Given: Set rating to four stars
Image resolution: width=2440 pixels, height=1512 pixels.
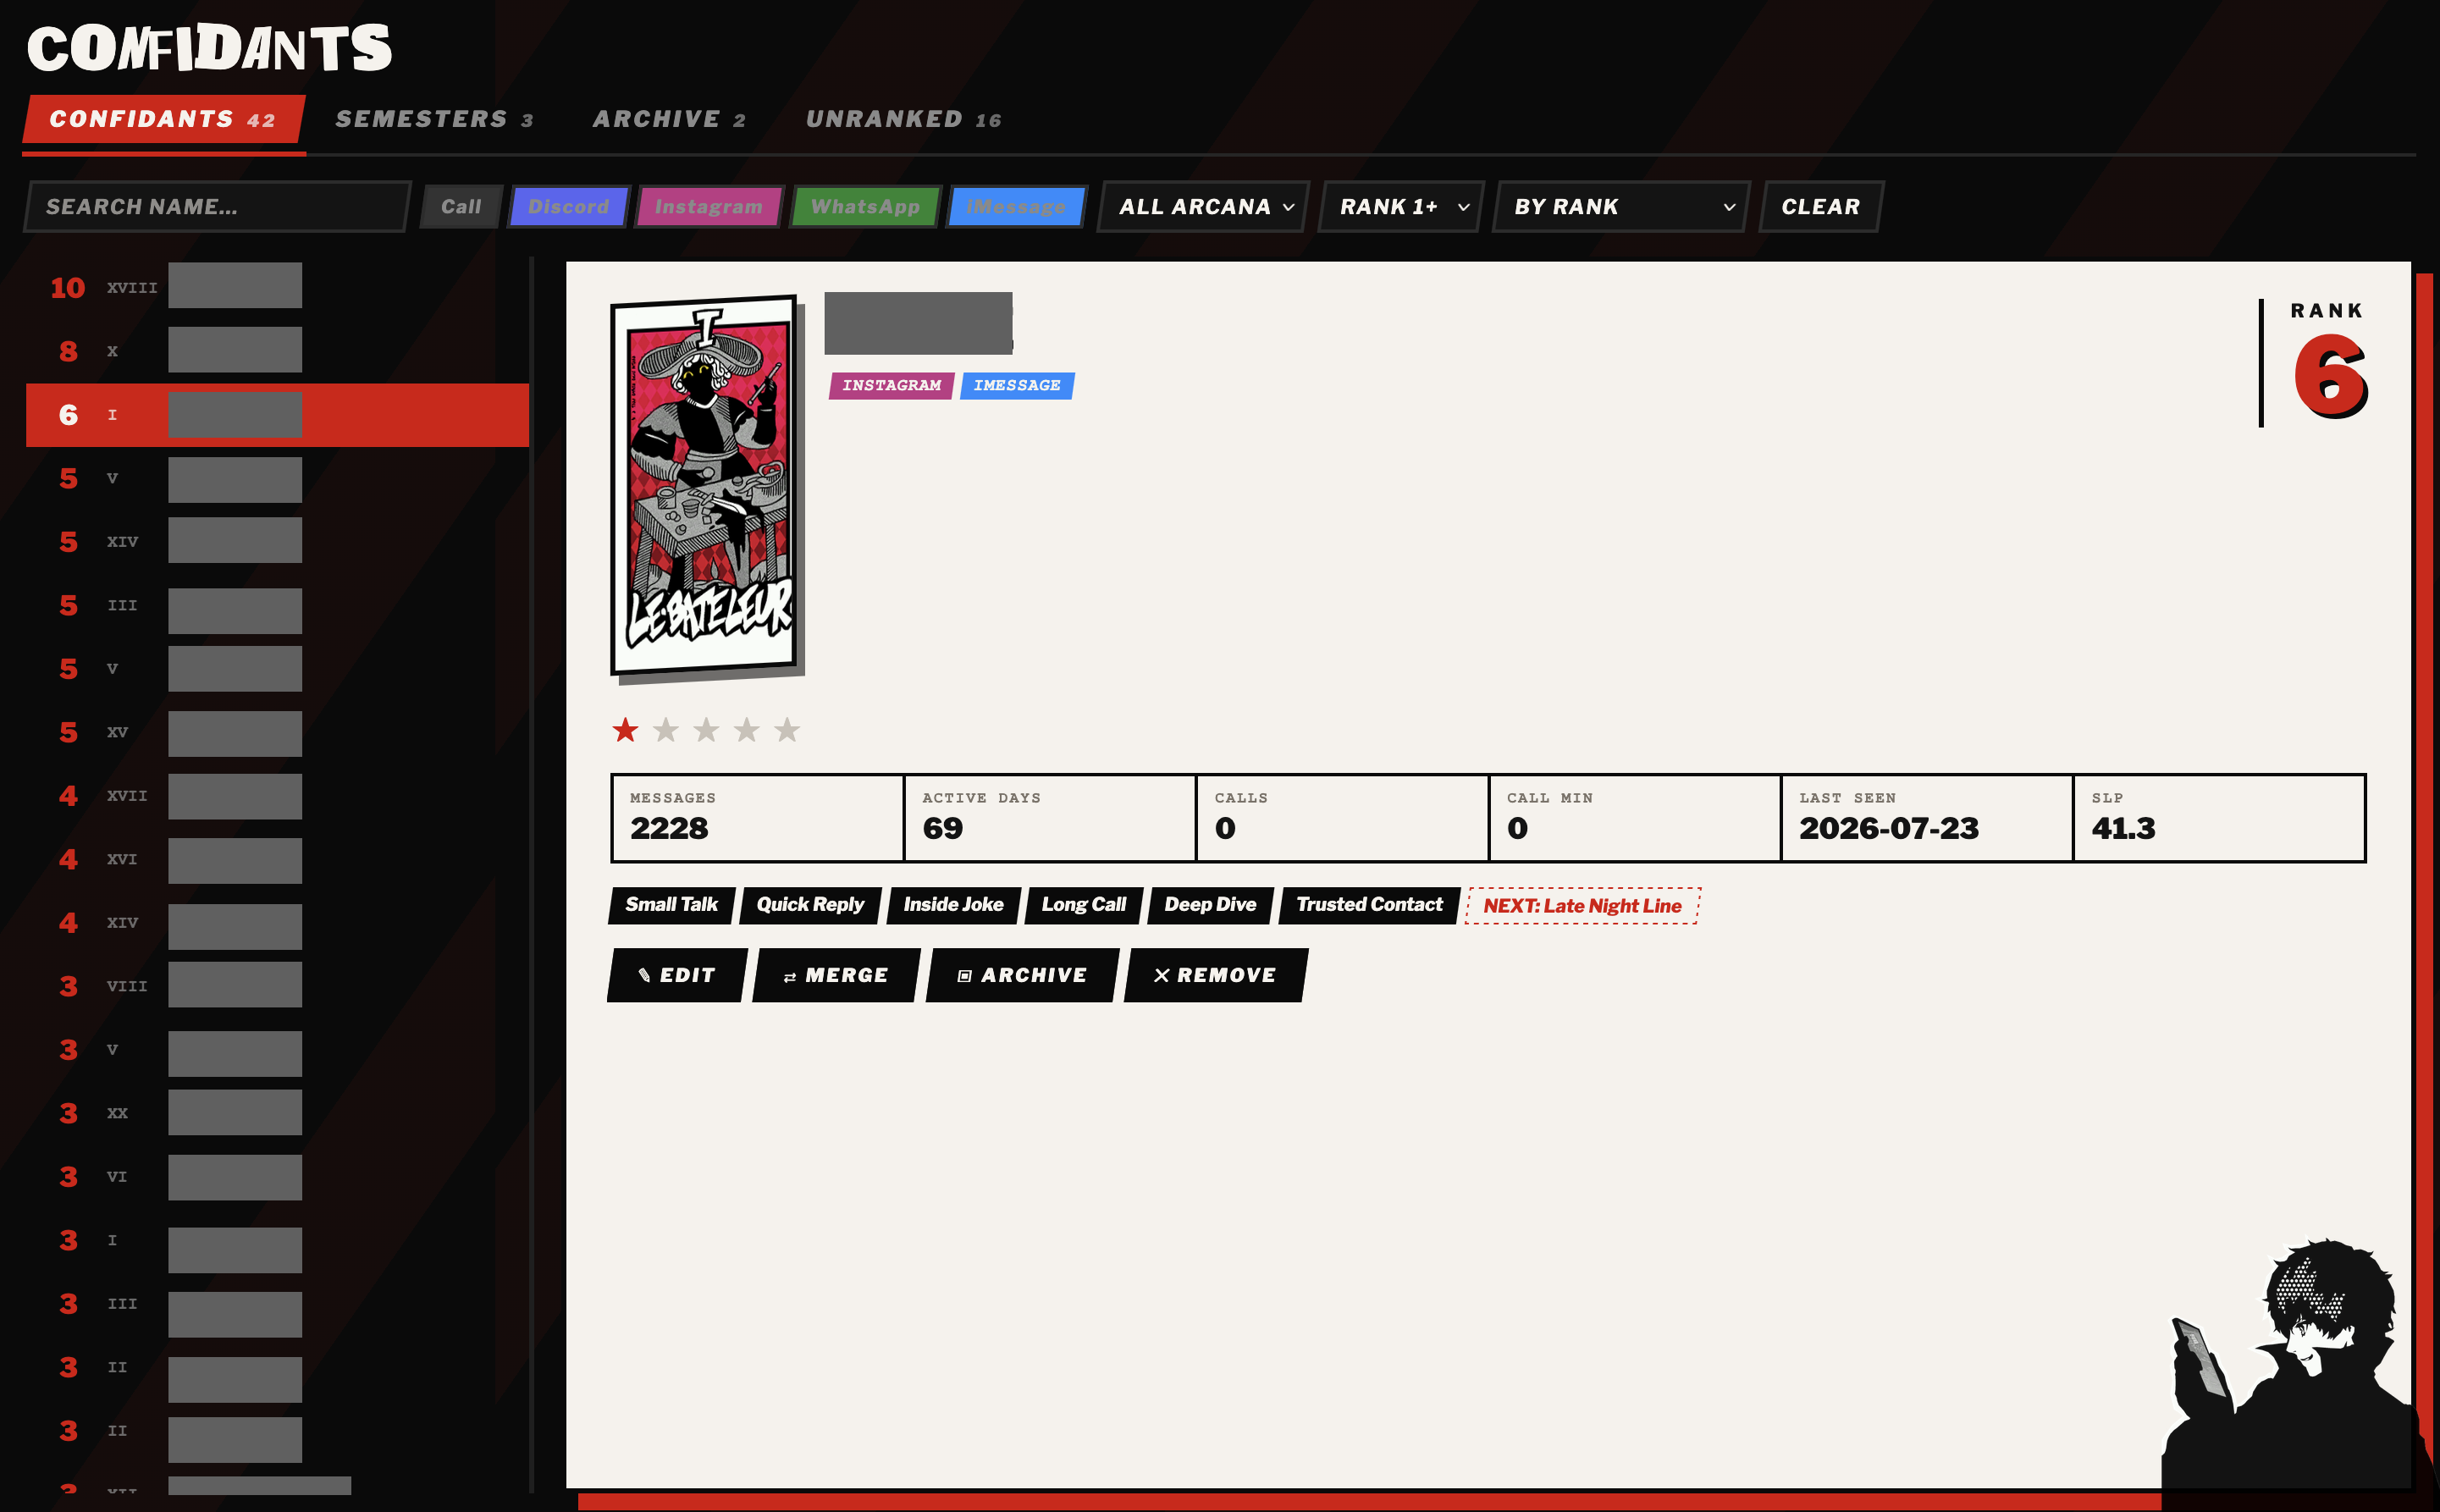Looking at the screenshot, I should pyautogui.click(x=747, y=730).
